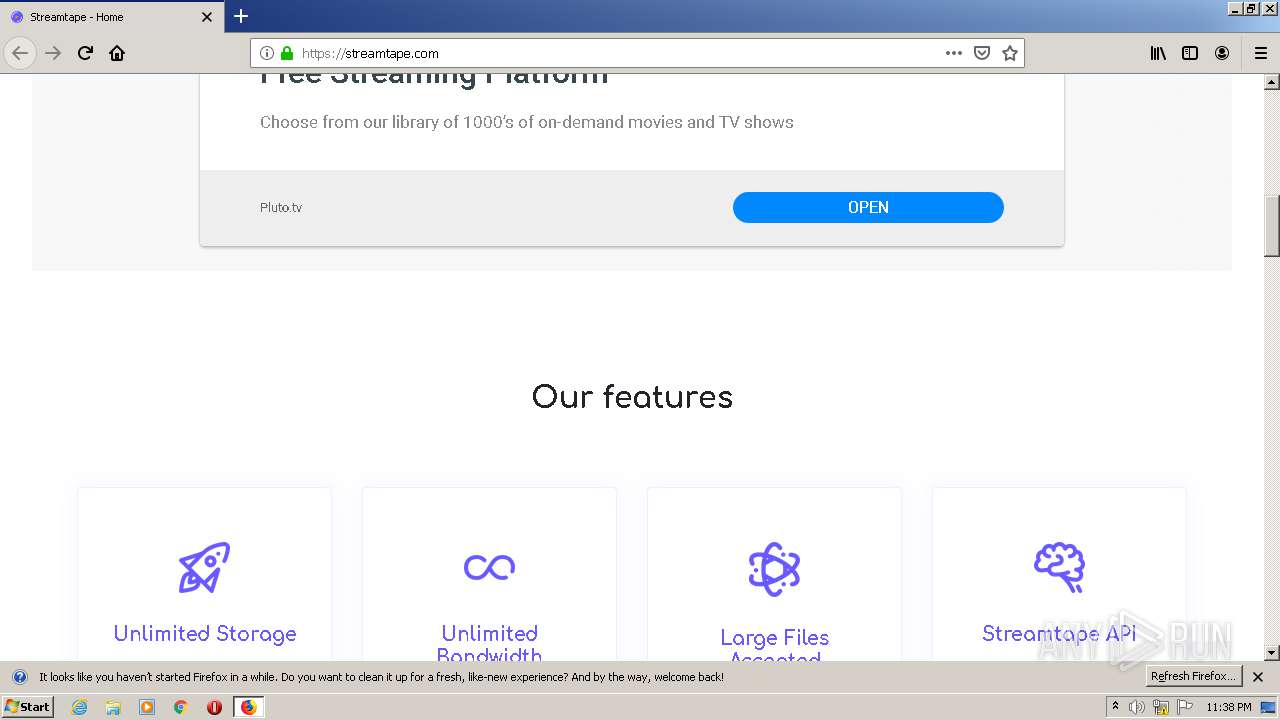Open the Firefox home page icon

tap(117, 53)
